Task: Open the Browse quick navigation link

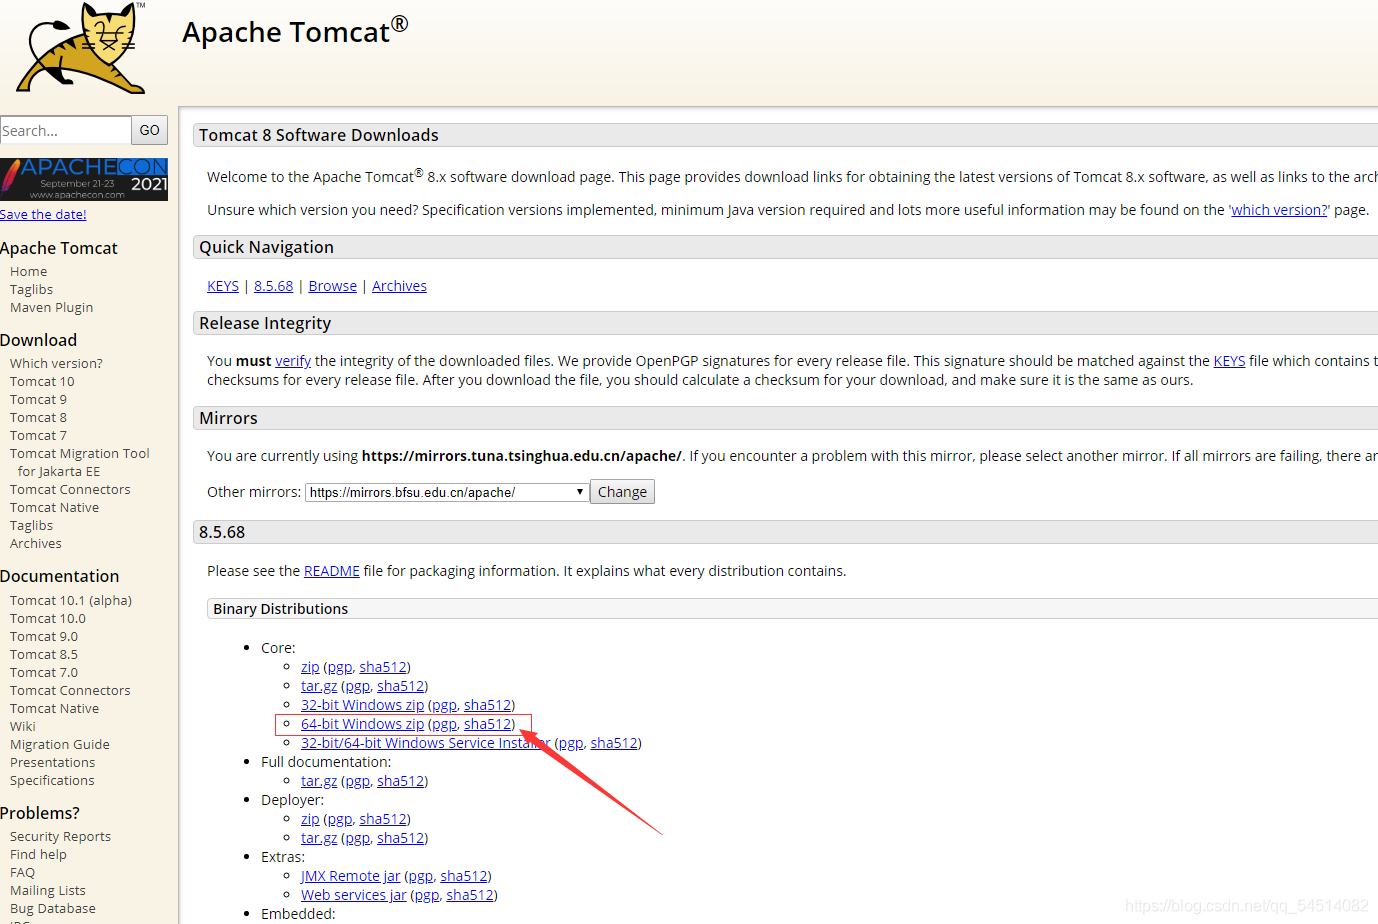Action: [333, 286]
